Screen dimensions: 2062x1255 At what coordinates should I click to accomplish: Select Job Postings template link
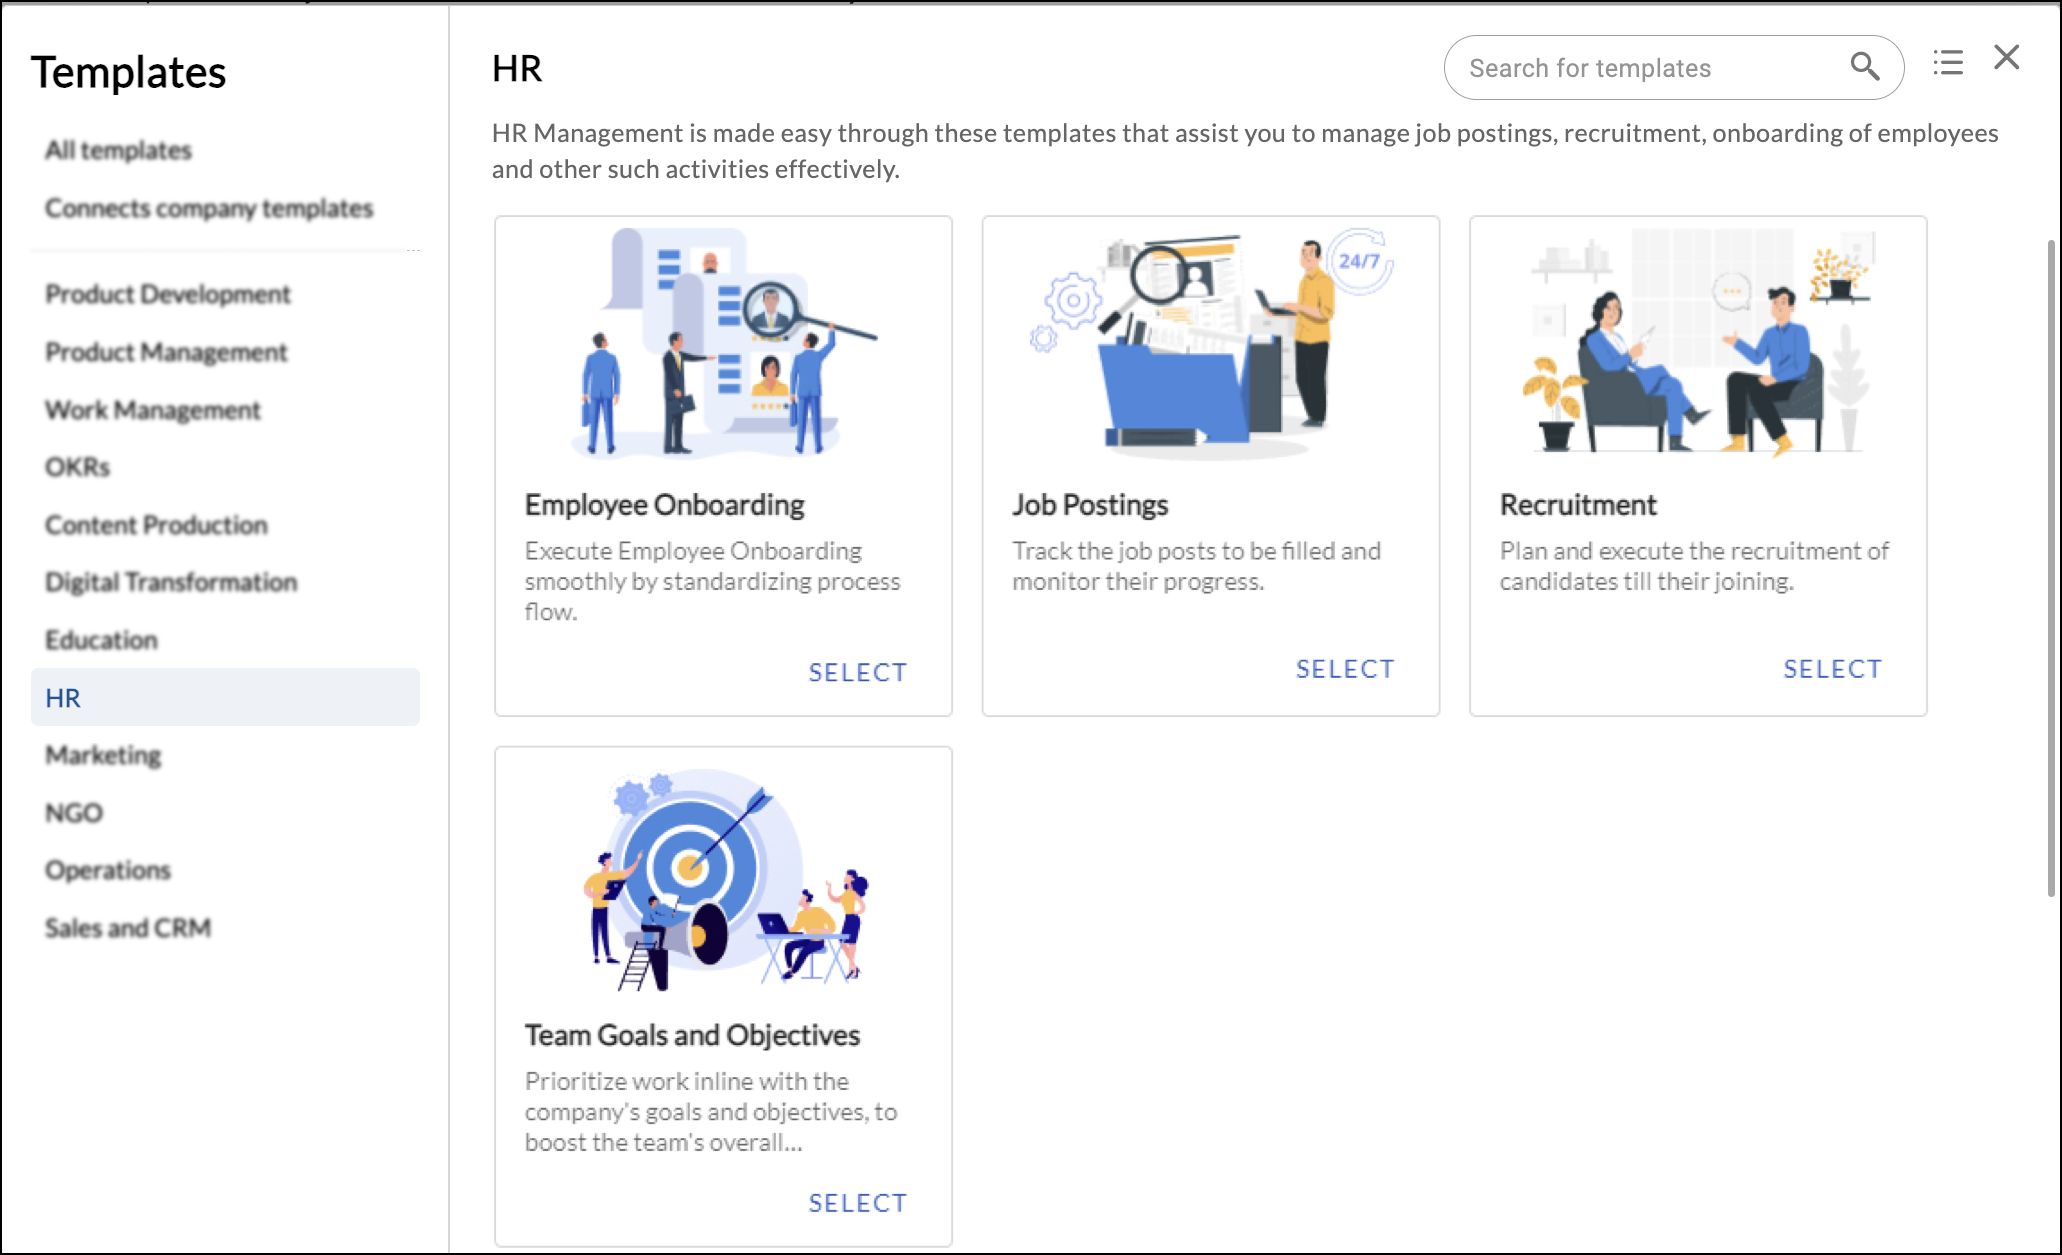(x=1343, y=669)
